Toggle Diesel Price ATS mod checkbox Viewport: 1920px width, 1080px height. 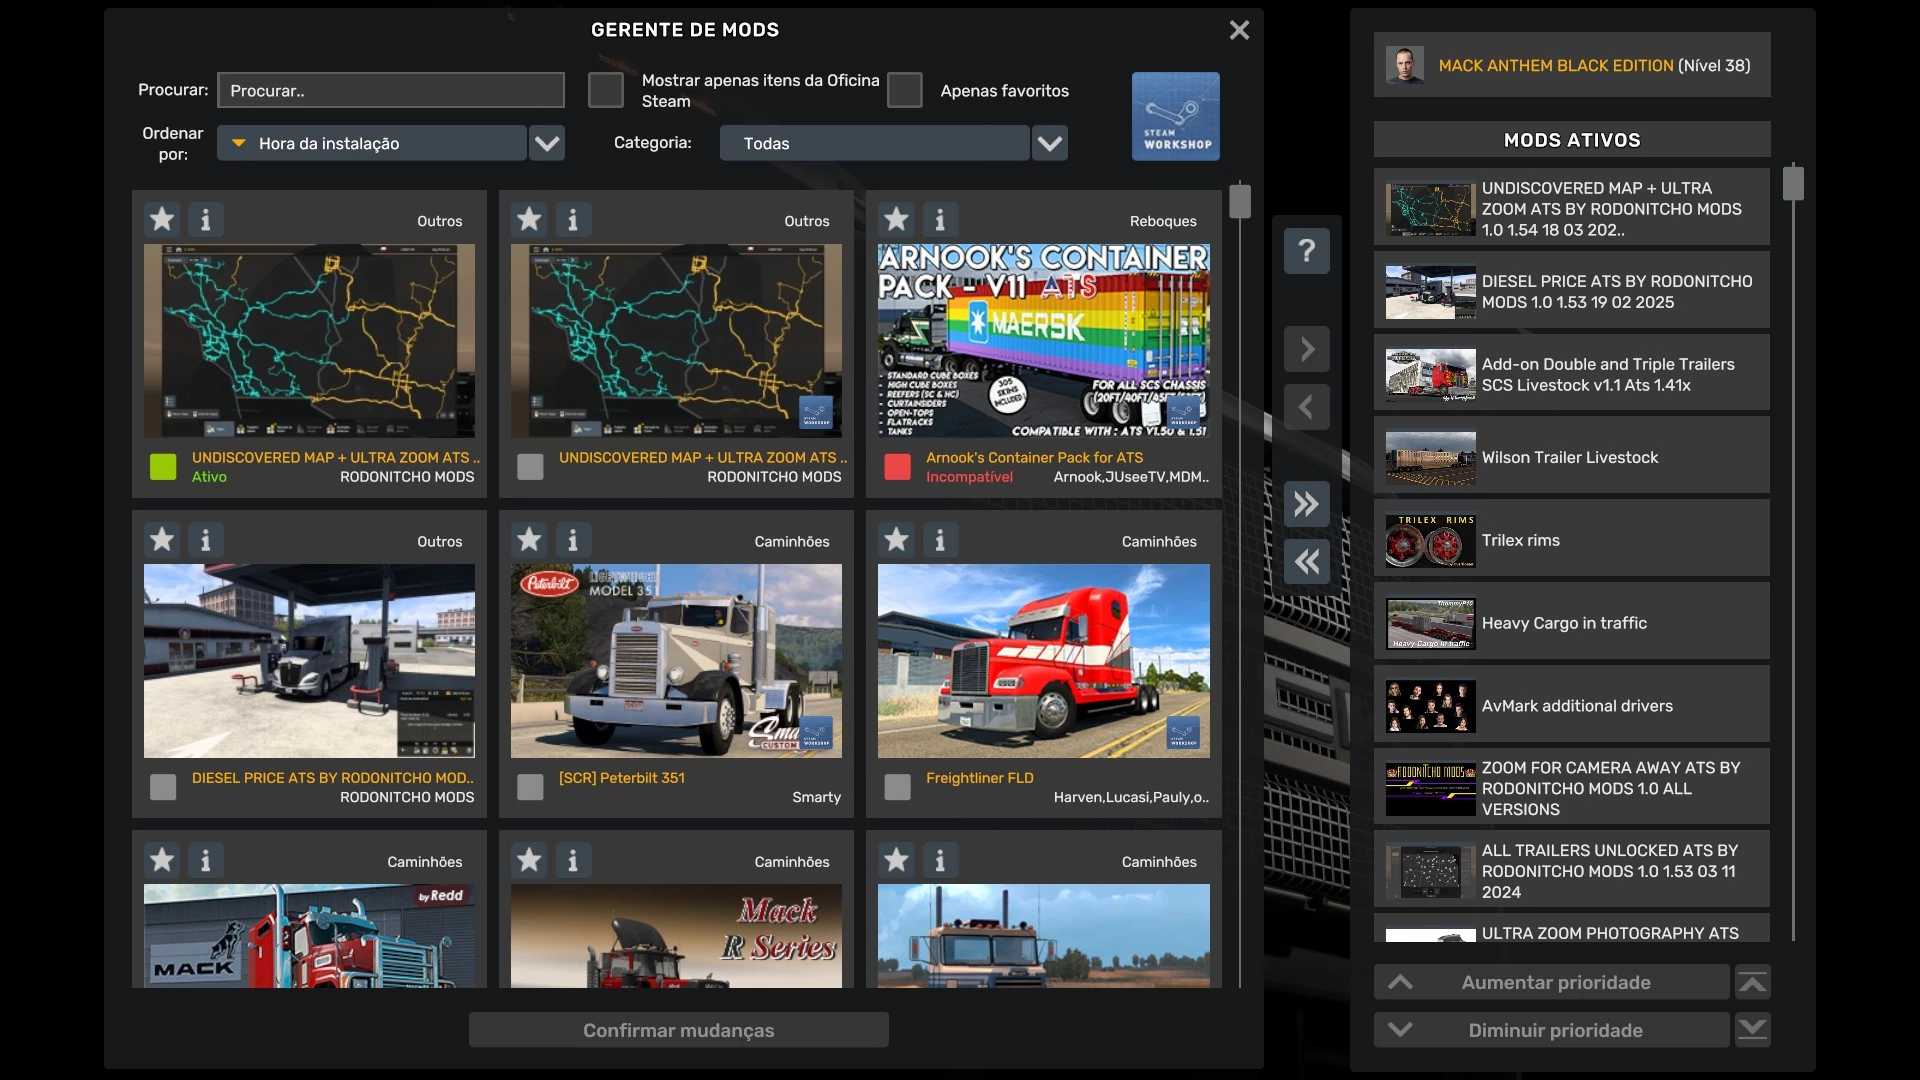163,787
